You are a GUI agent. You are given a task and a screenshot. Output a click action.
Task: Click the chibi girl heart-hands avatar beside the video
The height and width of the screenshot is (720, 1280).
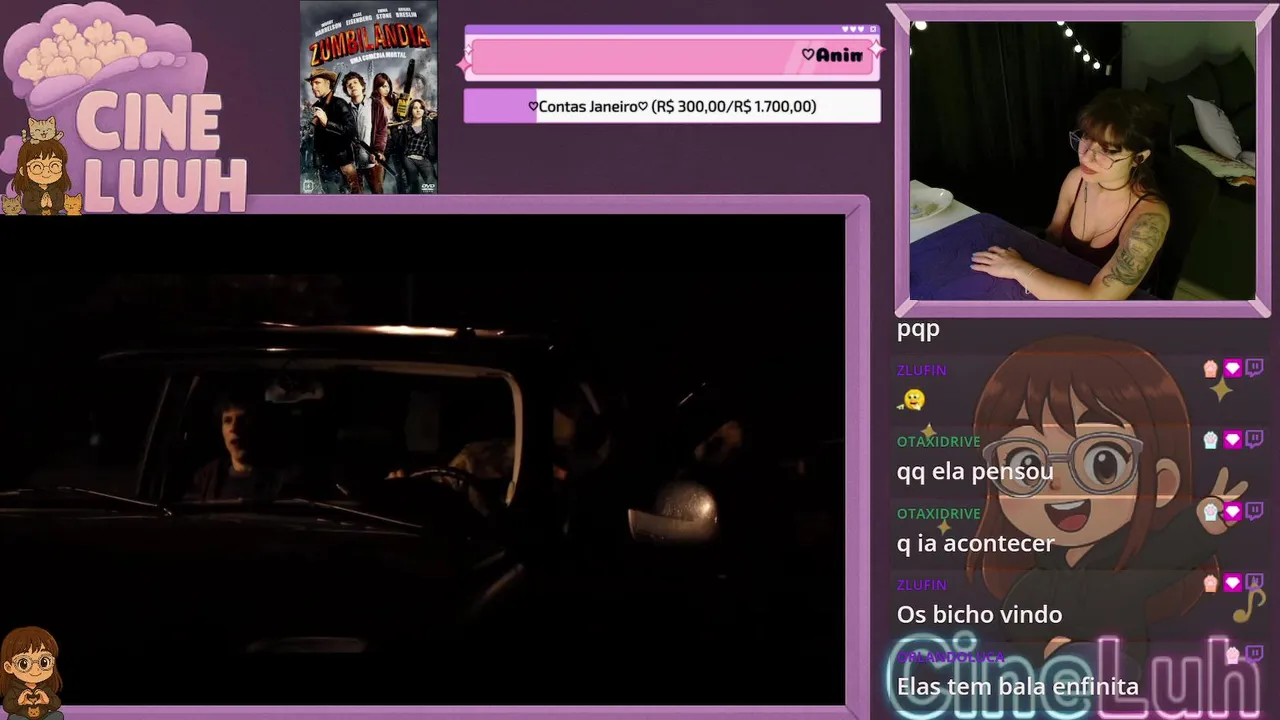(31, 672)
